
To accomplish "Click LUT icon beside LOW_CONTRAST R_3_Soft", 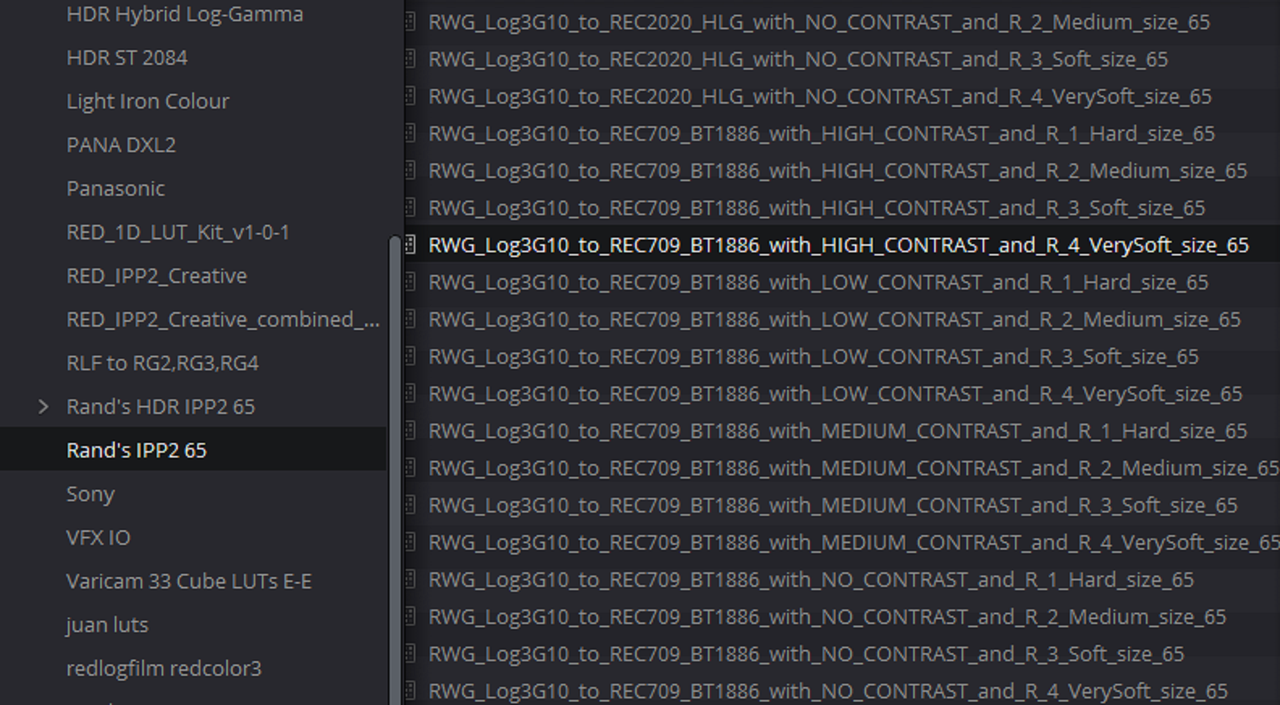I will pos(410,357).
